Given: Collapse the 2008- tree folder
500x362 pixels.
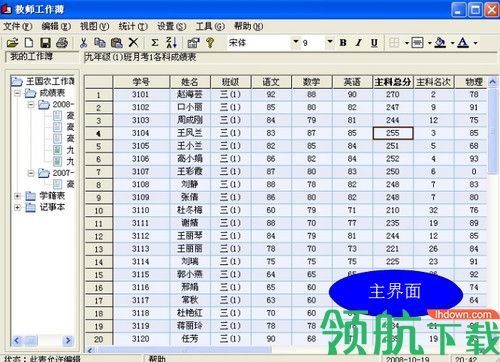Looking at the screenshot, I should click(31, 104).
